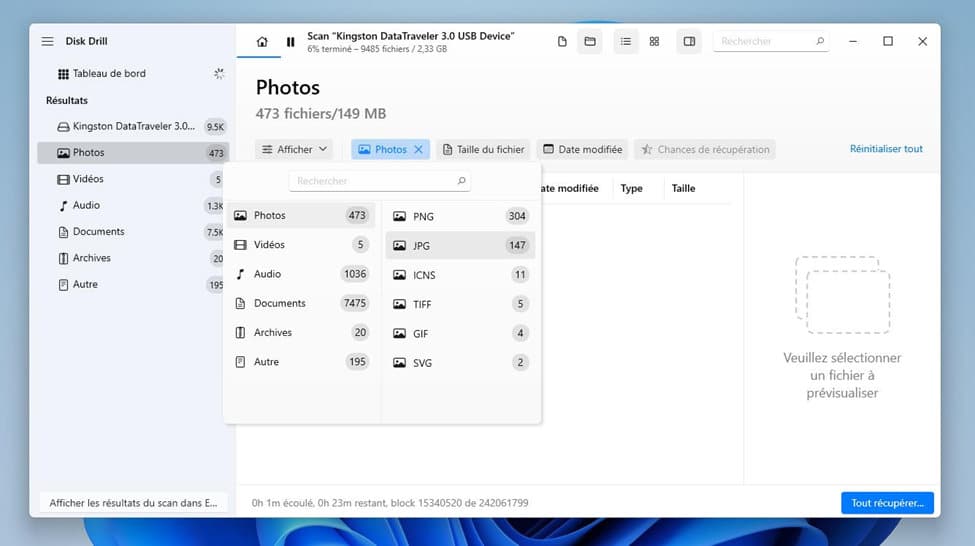This screenshot has height=546, width=975.
Task: Select JPG file type with 147 files
Action: (x=460, y=246)
